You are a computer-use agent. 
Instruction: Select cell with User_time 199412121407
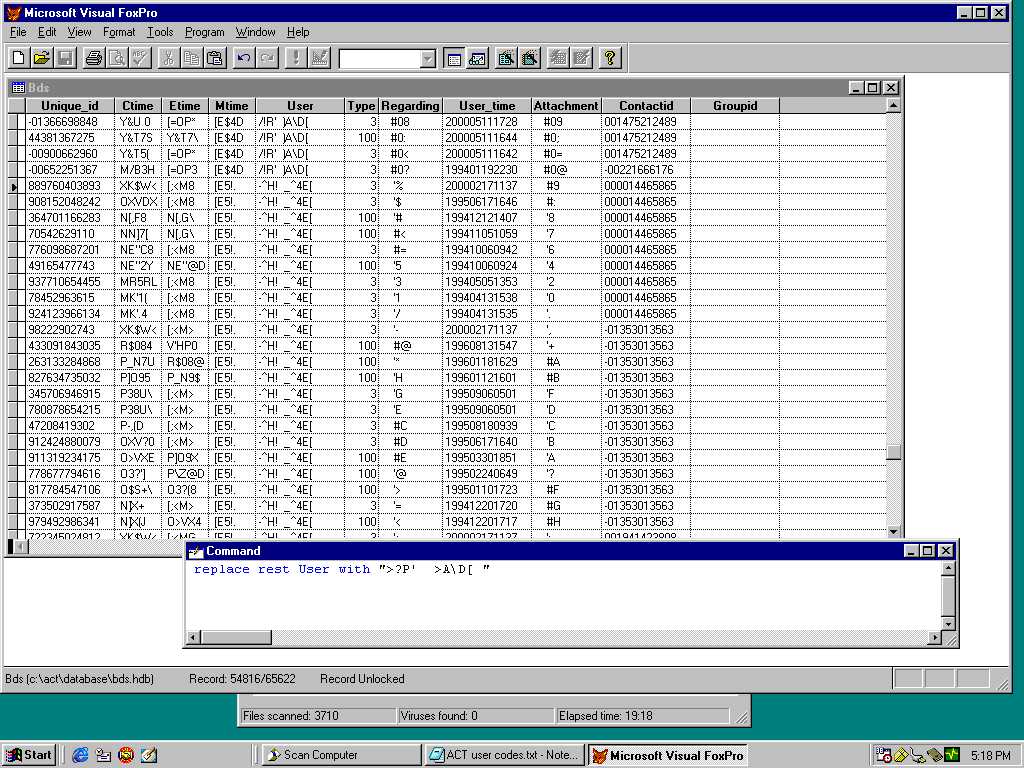[x=487, y=218]
